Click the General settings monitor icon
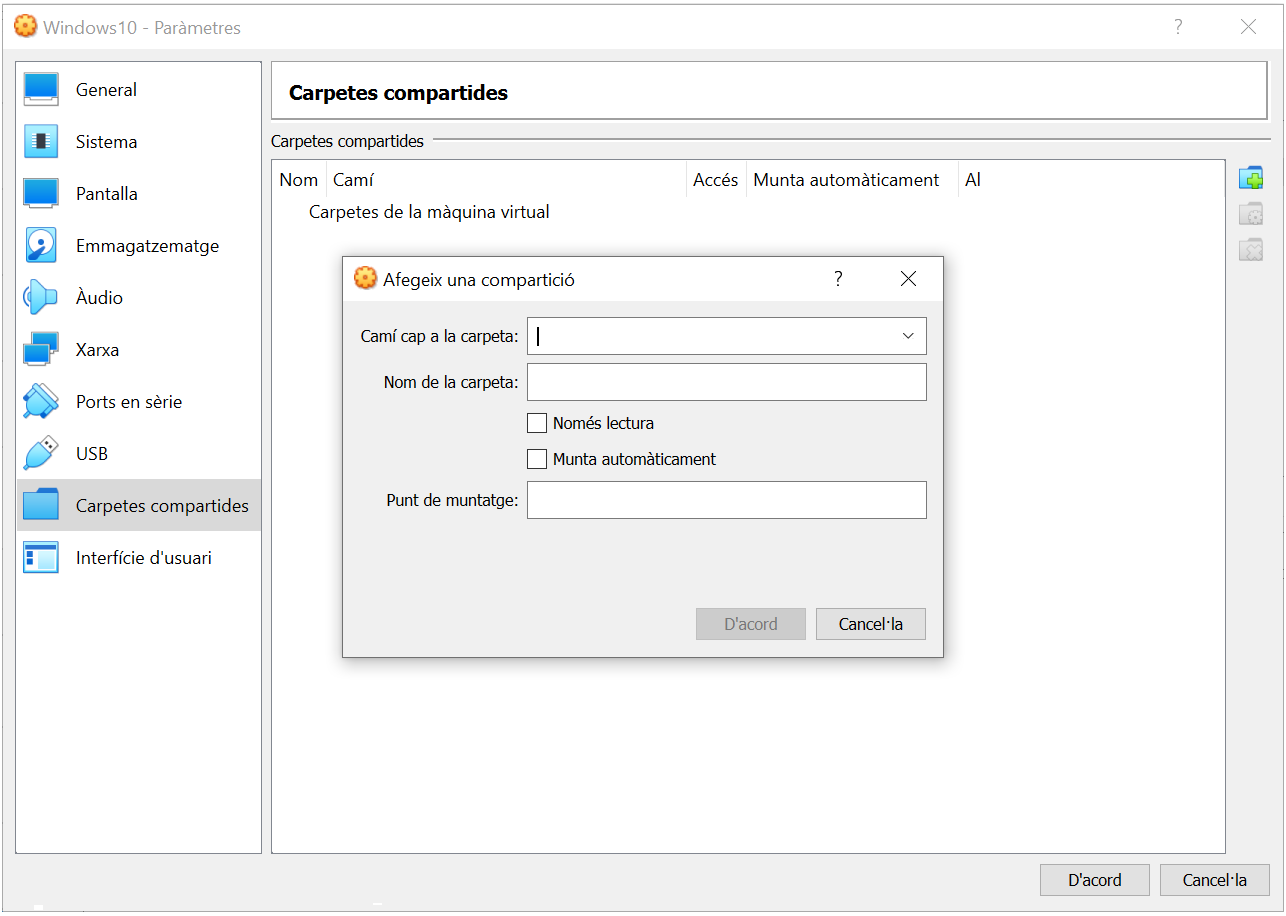 coord(41,90)
